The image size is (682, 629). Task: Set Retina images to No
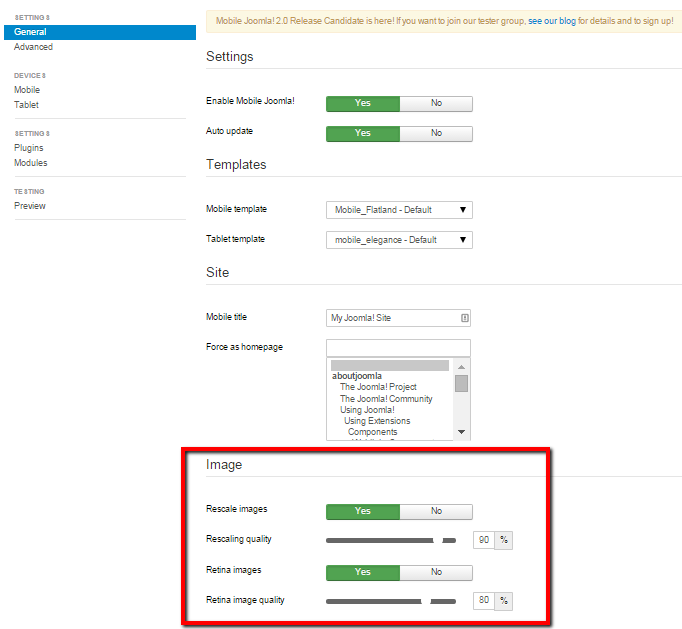coord(436,572)
